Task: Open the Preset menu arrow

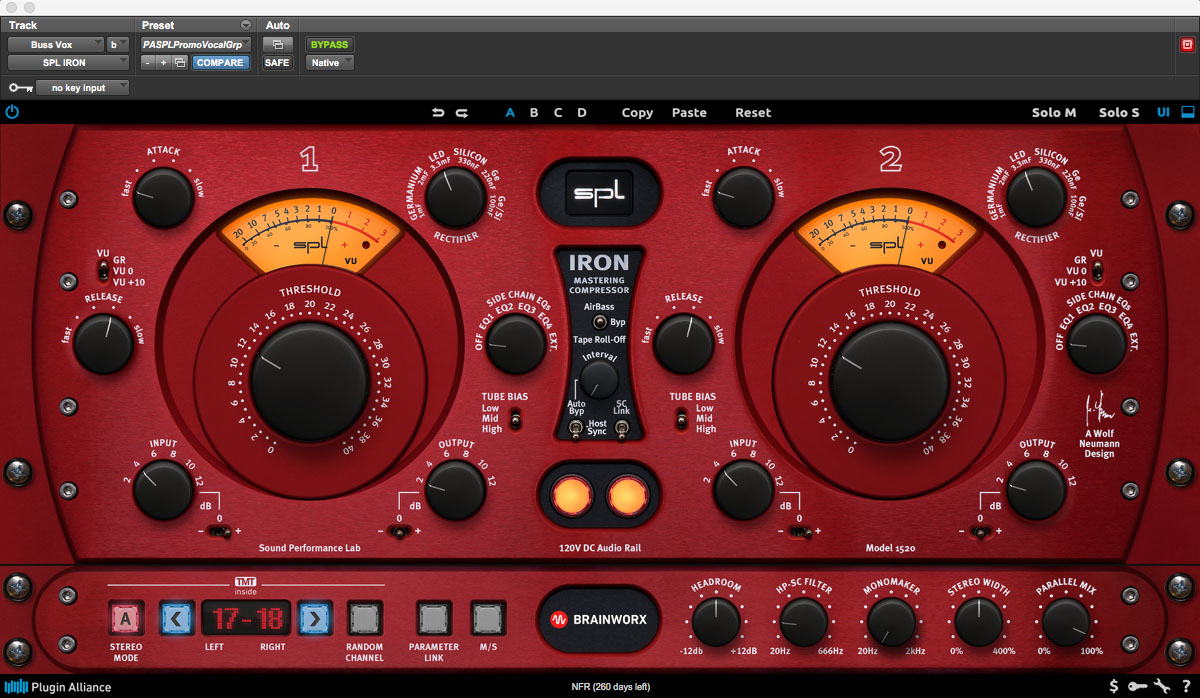Action: click(247, 25)
